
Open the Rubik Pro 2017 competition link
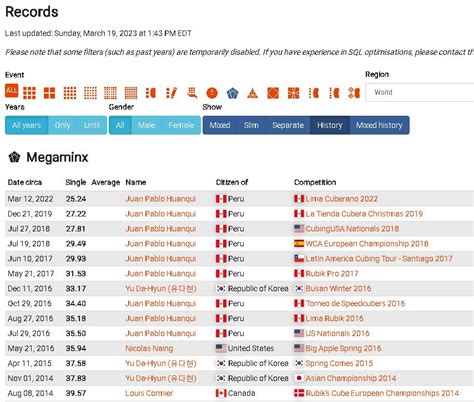pos(332,274)
